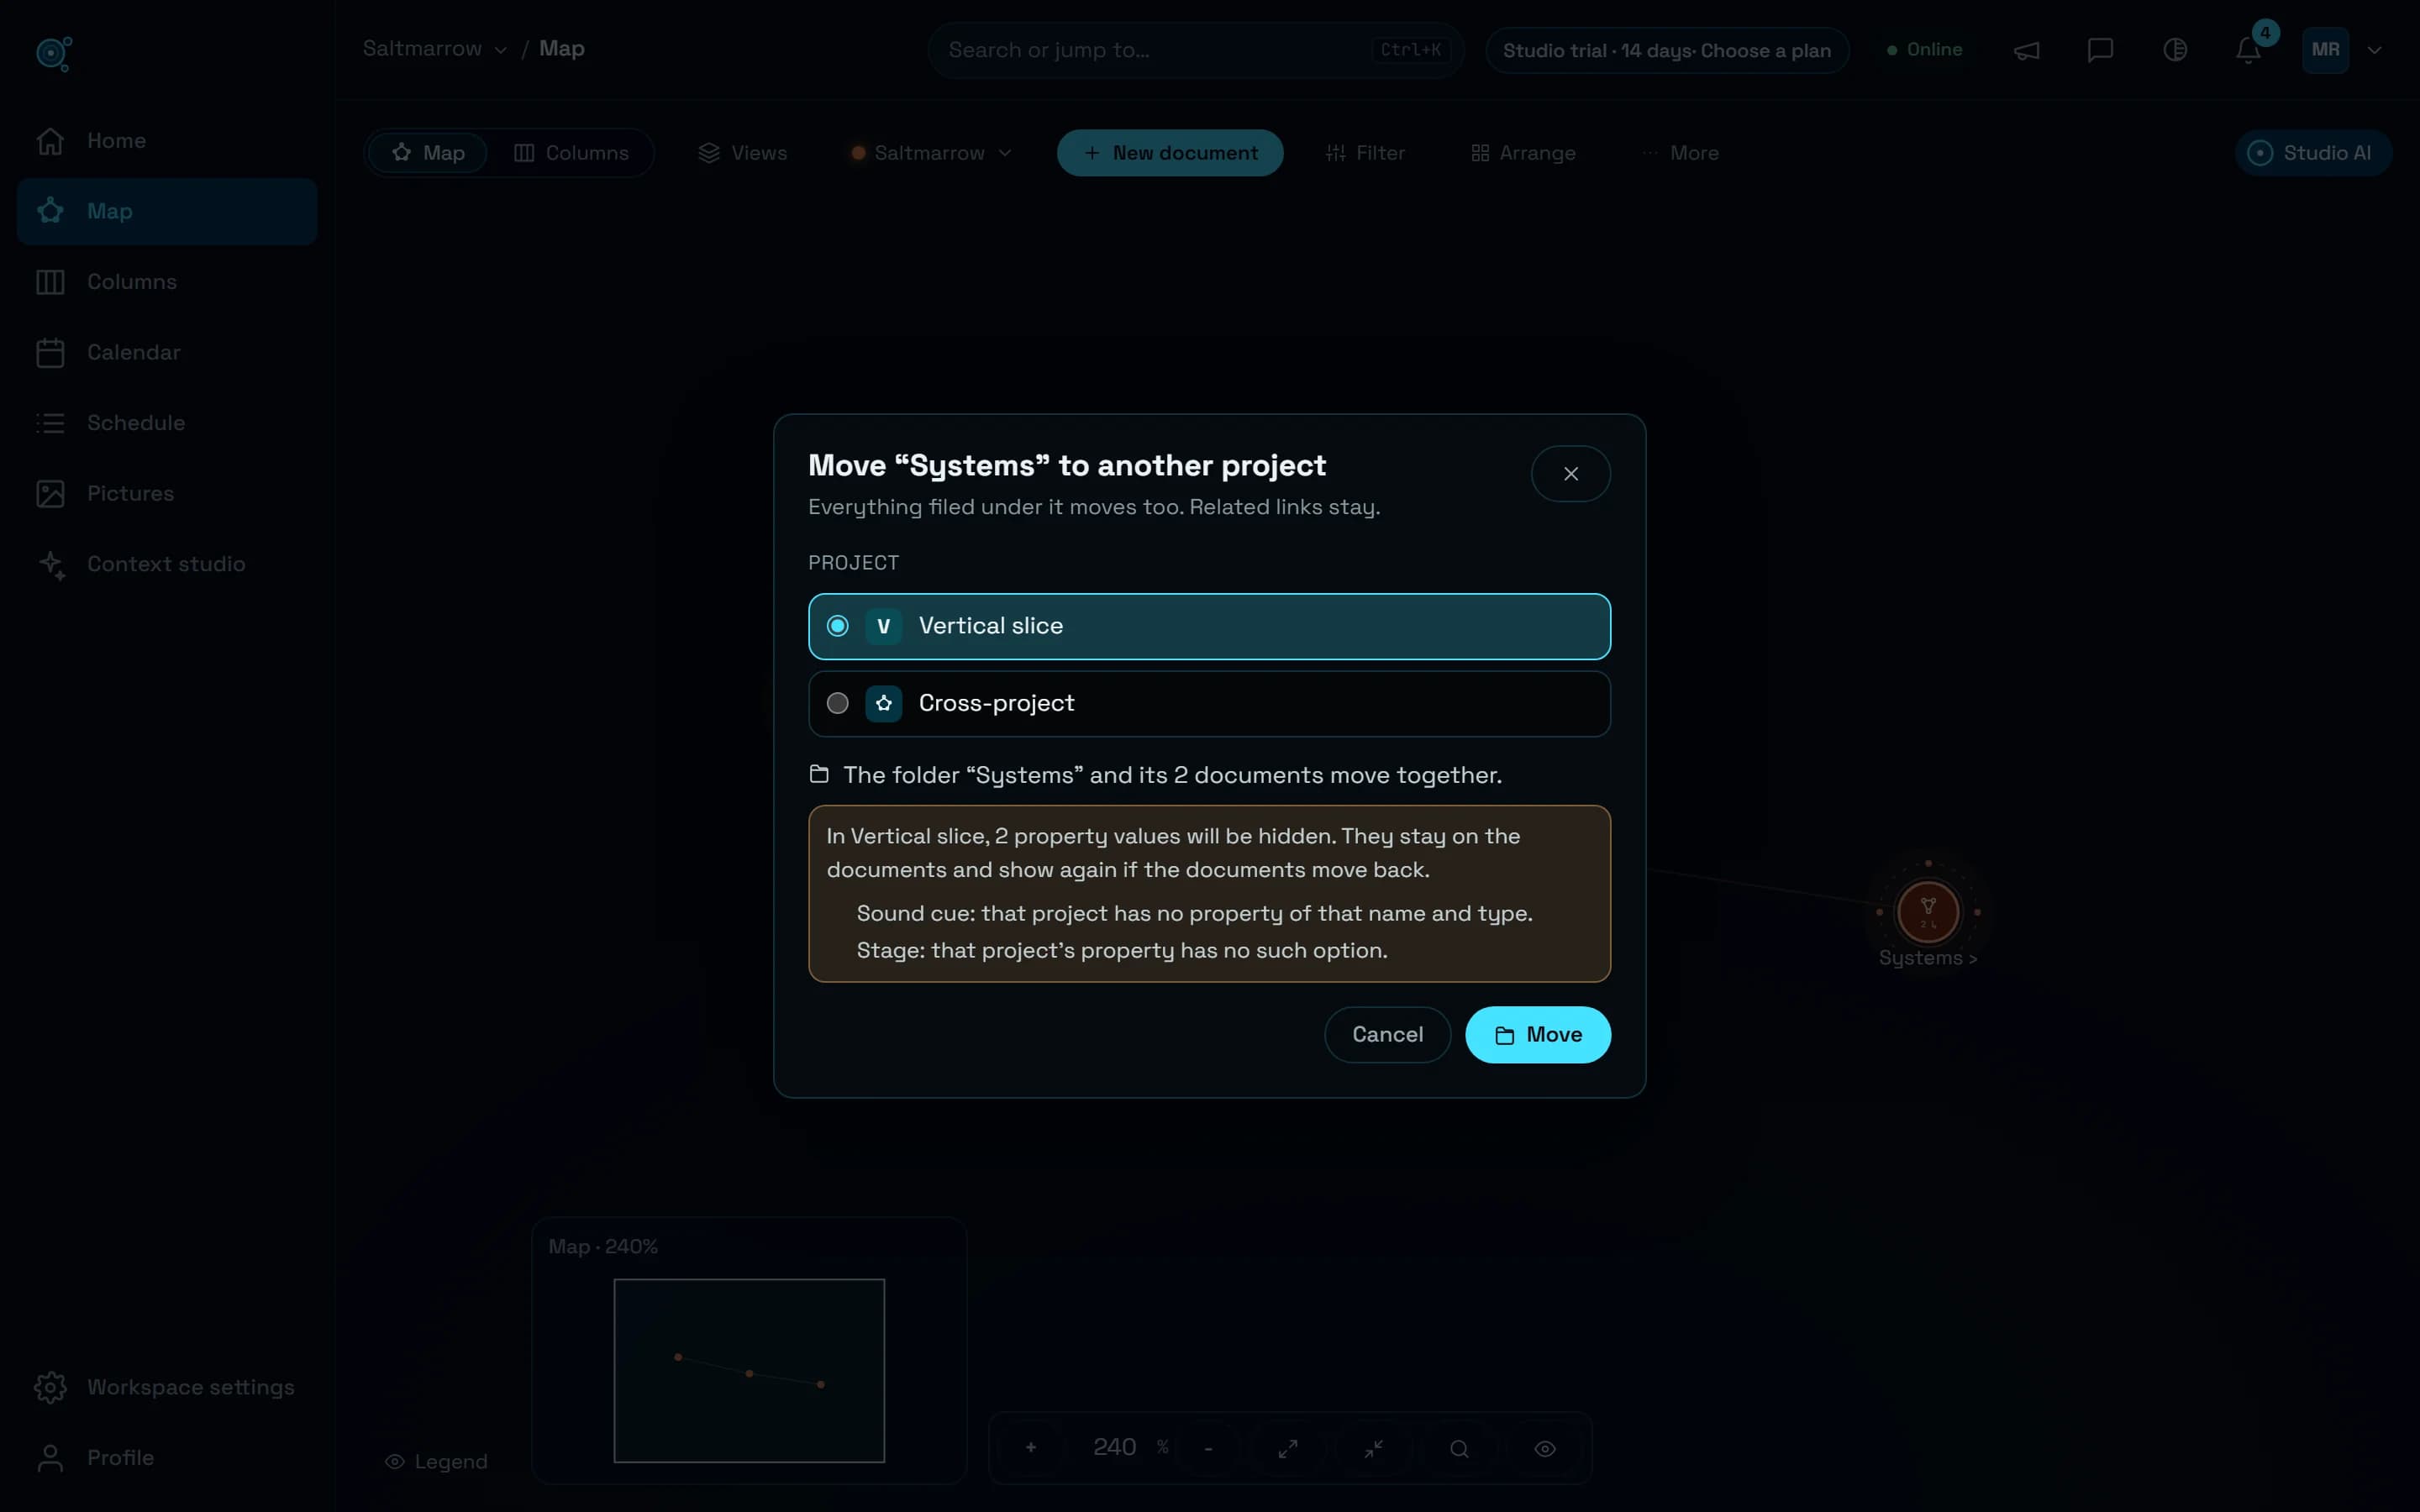The image size is (2420, 1512).
Task: Click the minimap thumbnail viewport
Action: 749,1370
